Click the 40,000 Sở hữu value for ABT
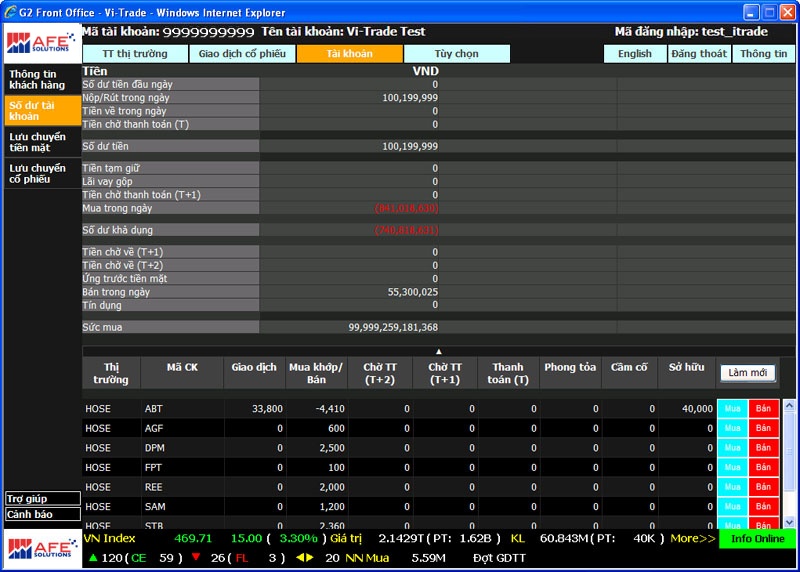 (697, 409)
